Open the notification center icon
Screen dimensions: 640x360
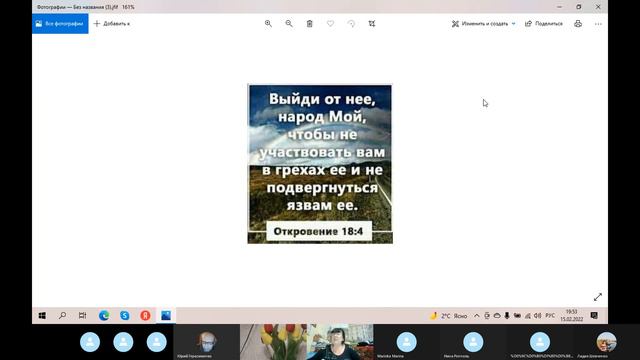pyautogui.click(x=594, y=316)
